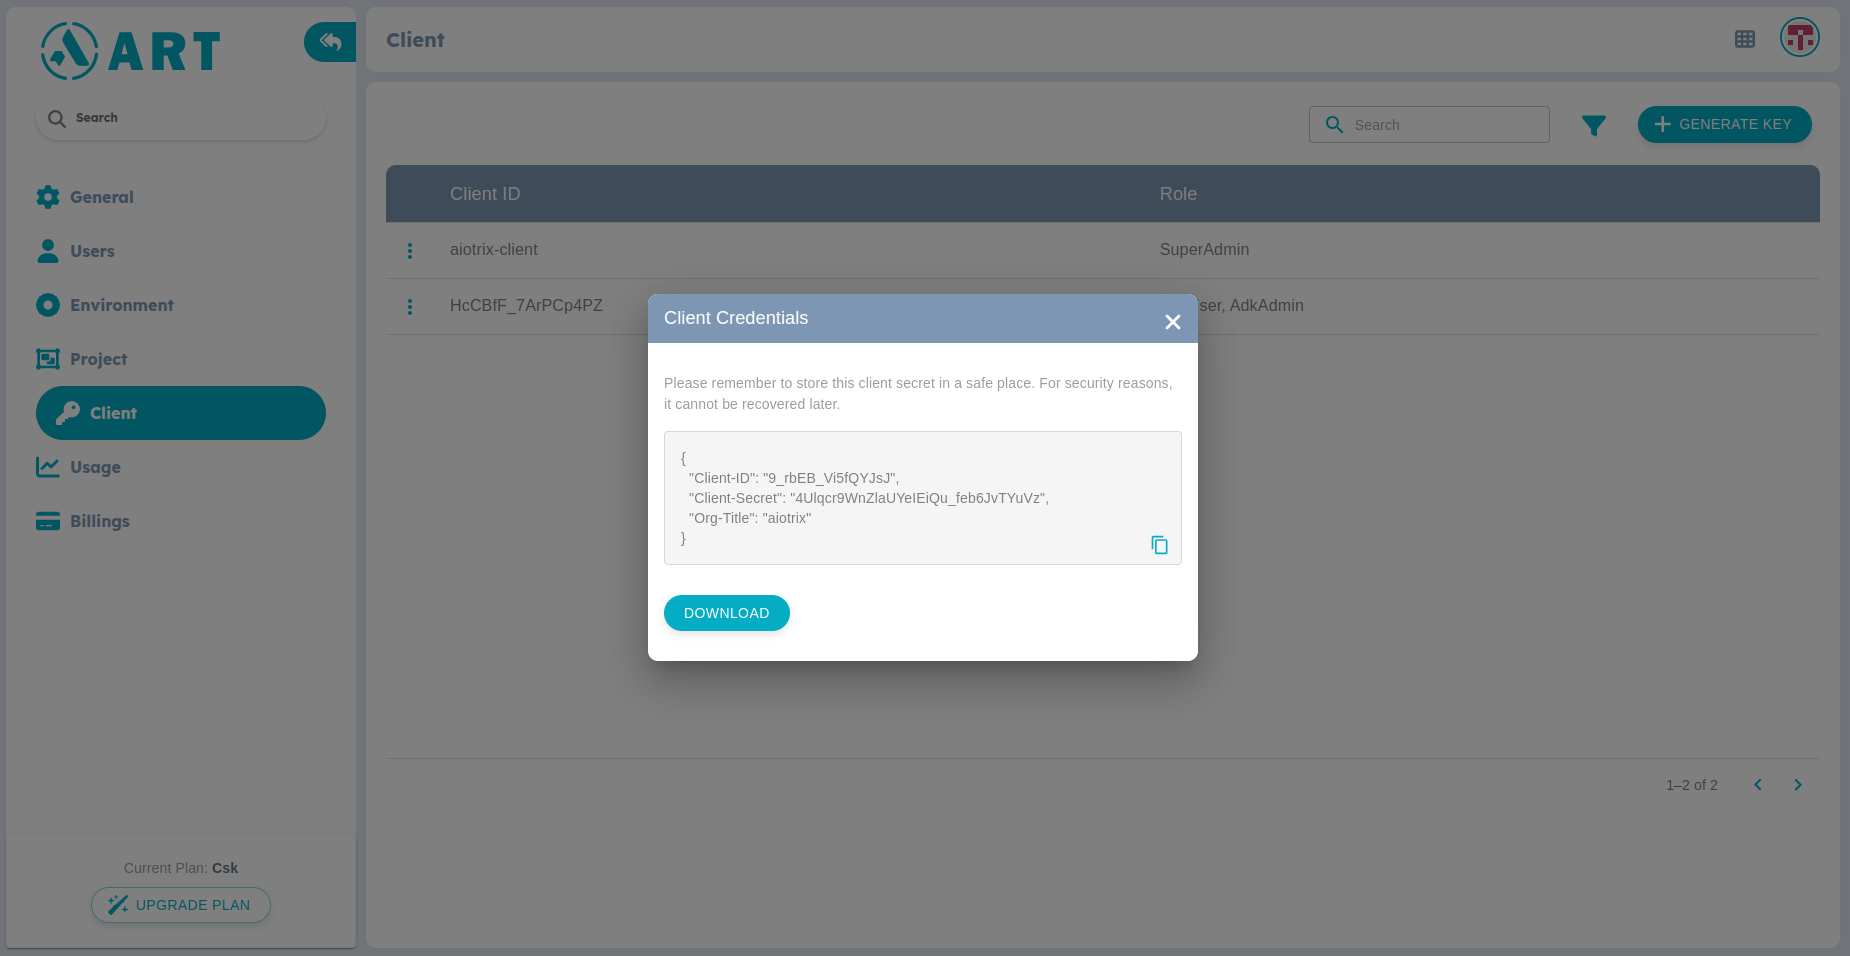Click the General settings gear icon
The height and width of the screenshot is (956, 1850).
tap(48, 197)
